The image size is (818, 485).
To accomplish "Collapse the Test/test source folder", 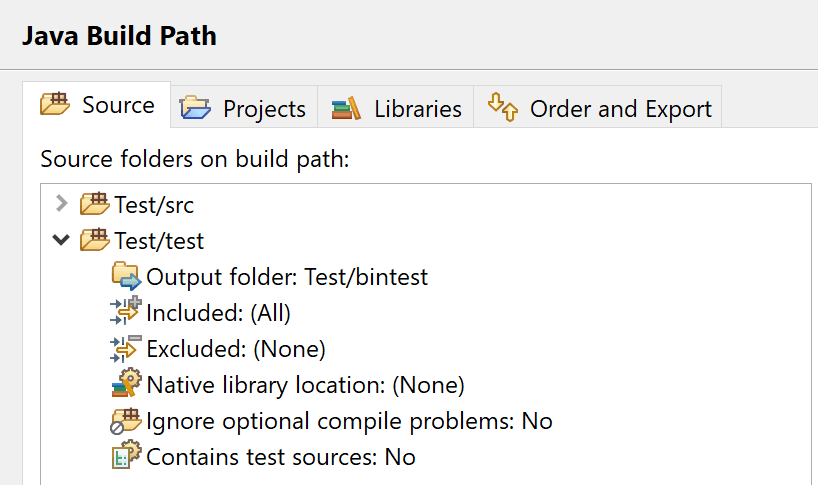I will point(61,240).
